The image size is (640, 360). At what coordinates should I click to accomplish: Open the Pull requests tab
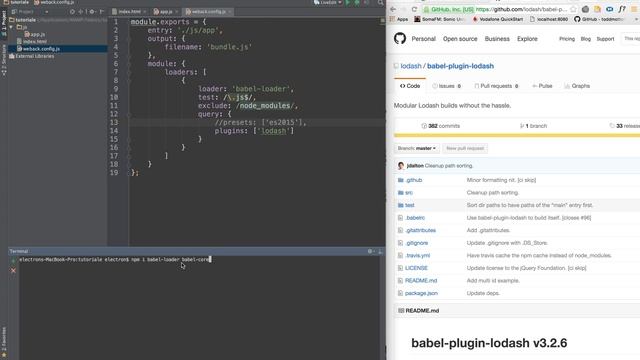pos(496,86)
